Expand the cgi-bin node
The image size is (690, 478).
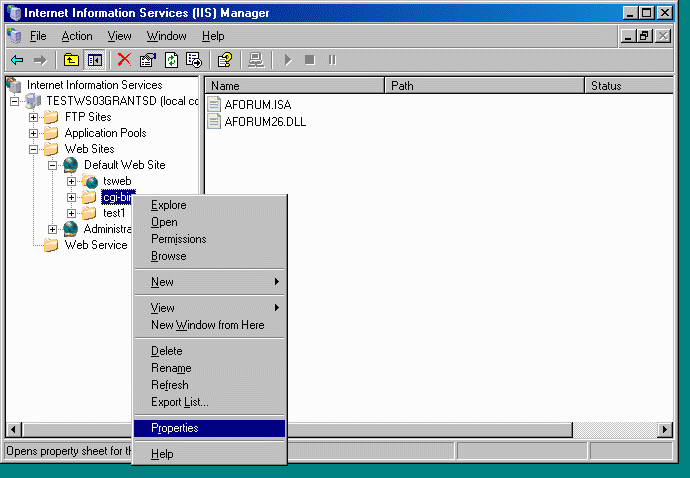point(71,197)
